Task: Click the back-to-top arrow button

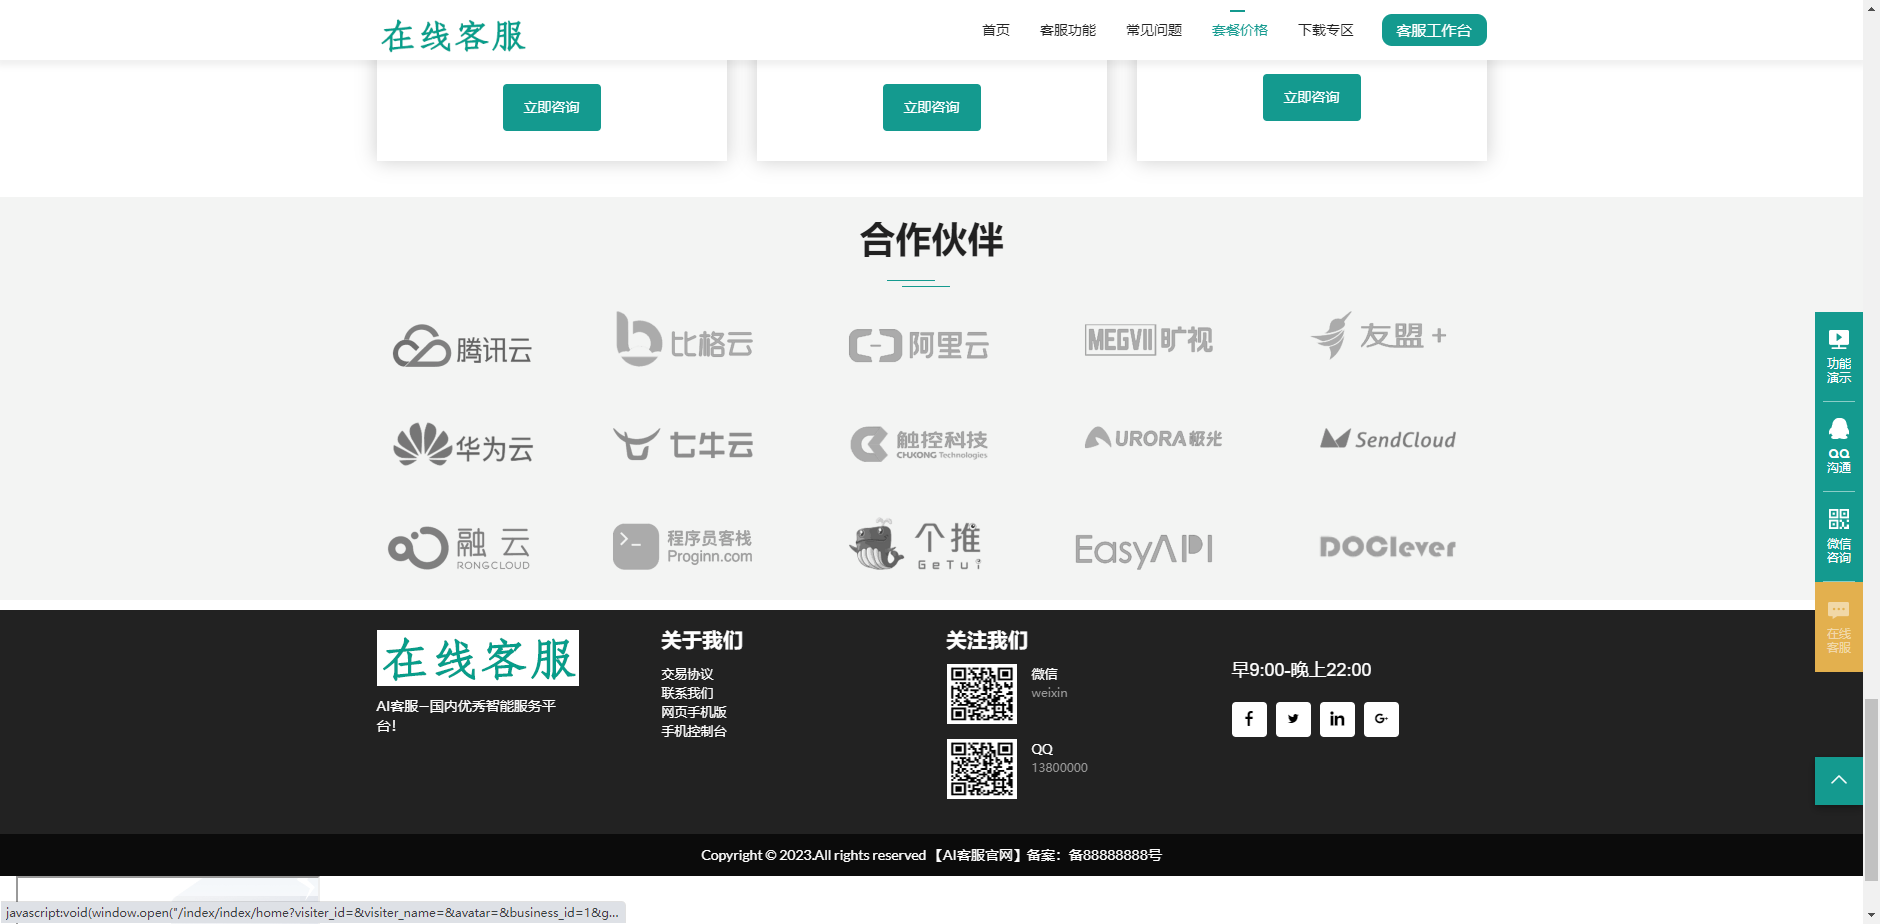Action: tap(1838, 781)
